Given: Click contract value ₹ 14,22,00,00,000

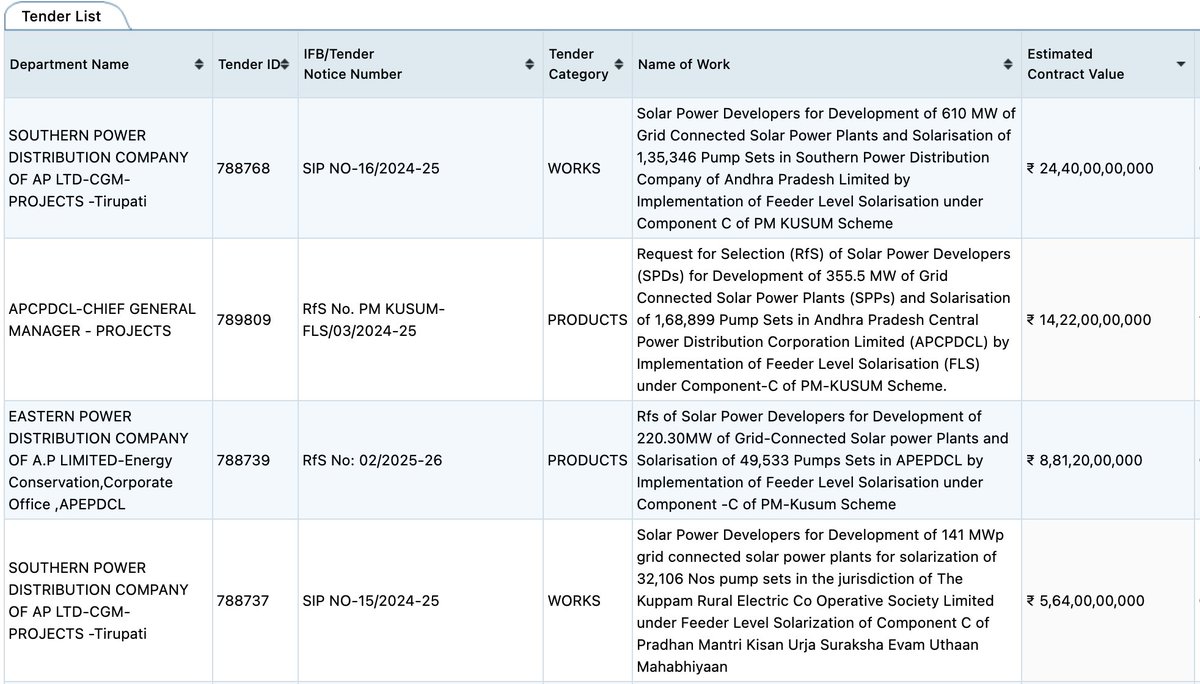Looking at the screenshot, I should click(1089, 320).
